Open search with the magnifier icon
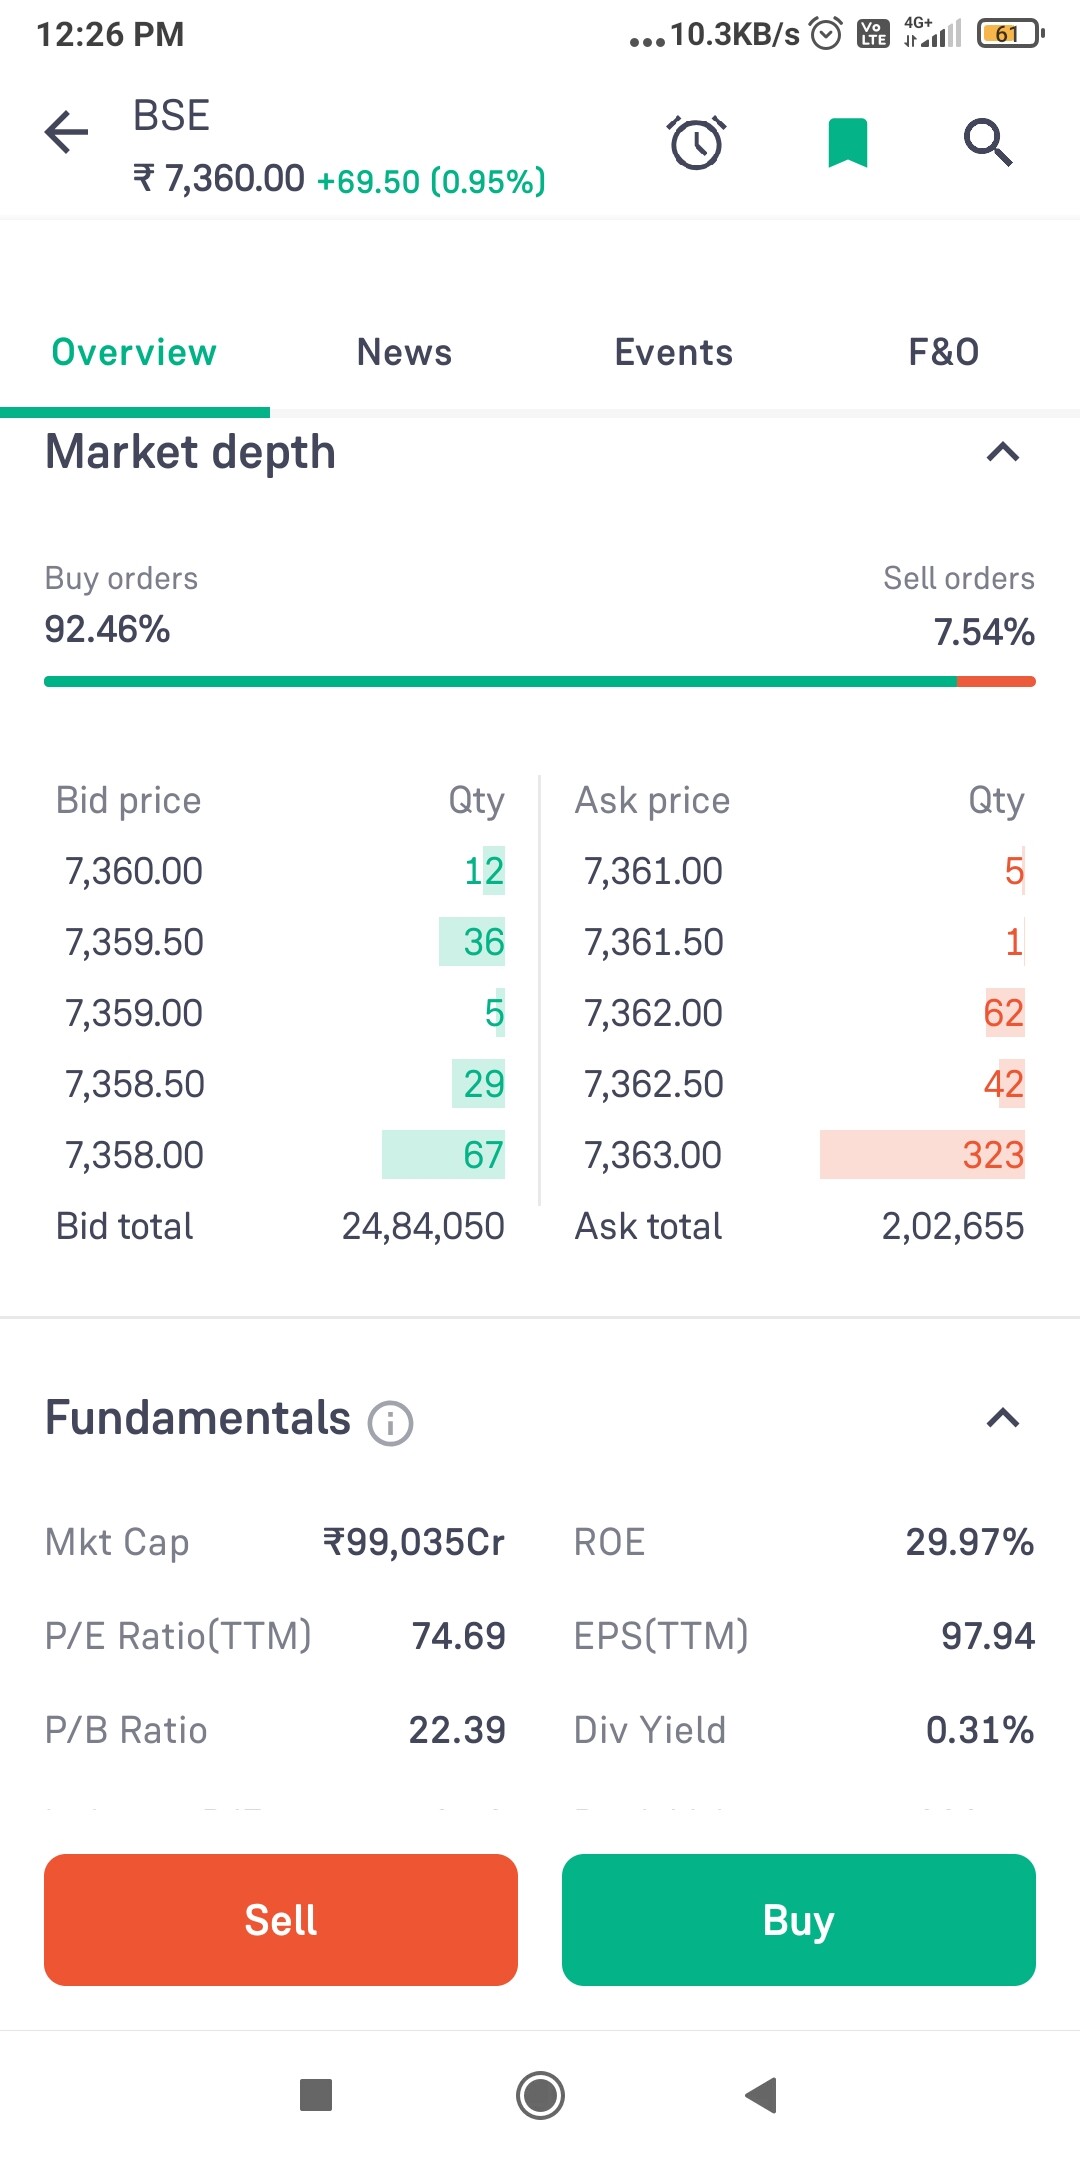This screenshot has height=2160, width=1080. (x=988, y=142)
